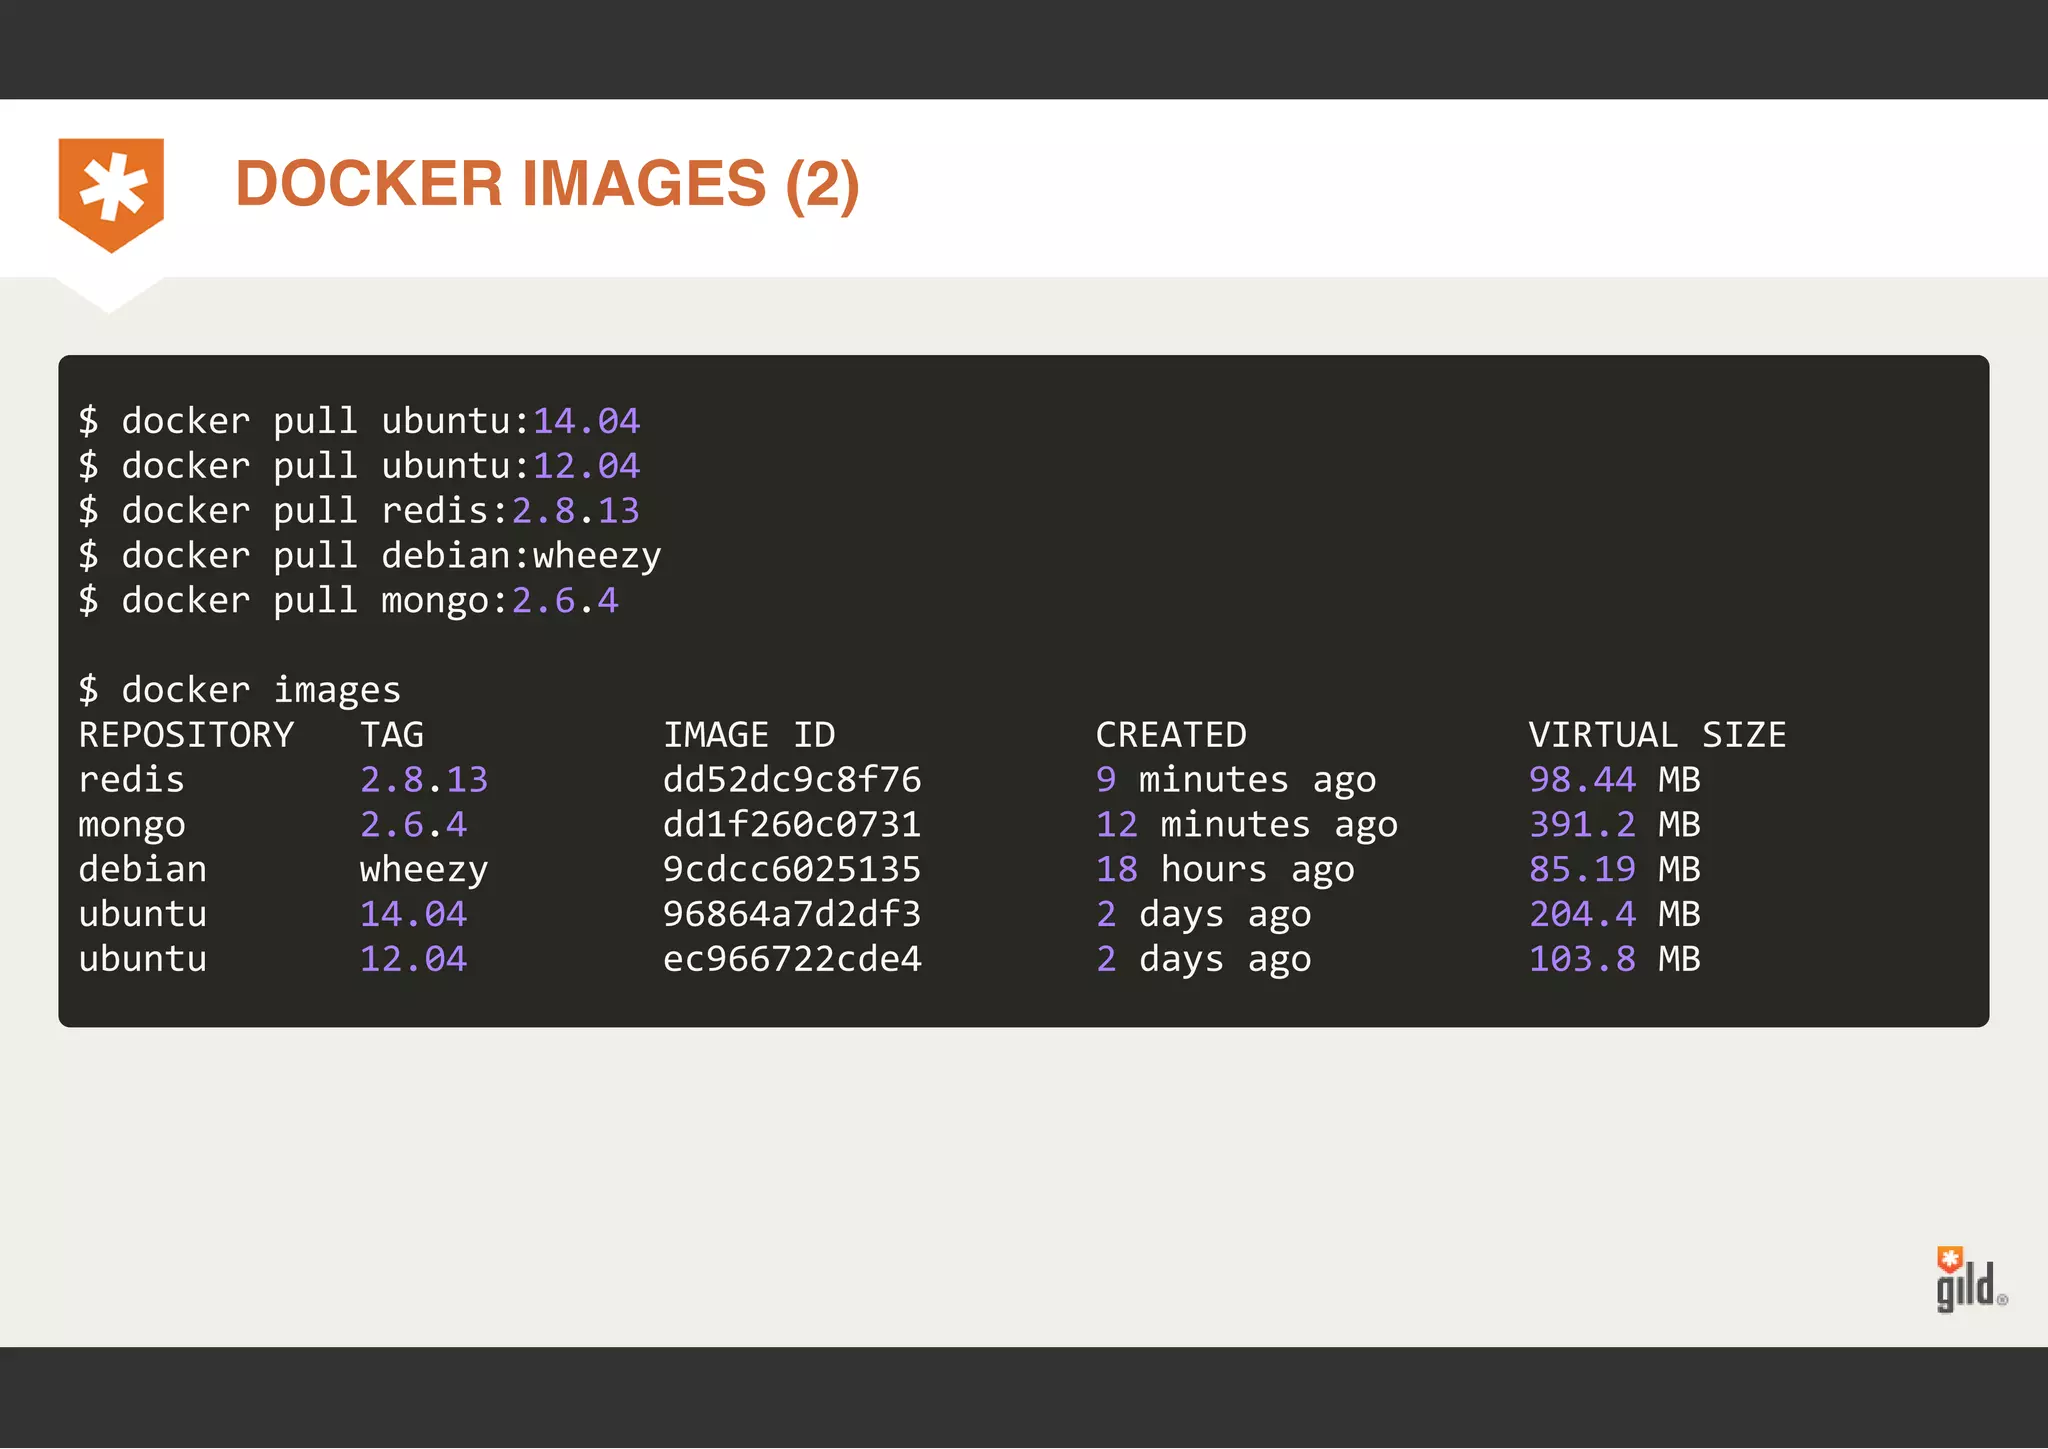This screenshot has height=1449, width=2048.
Task: Click the orange asterisk shield logo
Action: pyautogui.click(x=111, y=194)
